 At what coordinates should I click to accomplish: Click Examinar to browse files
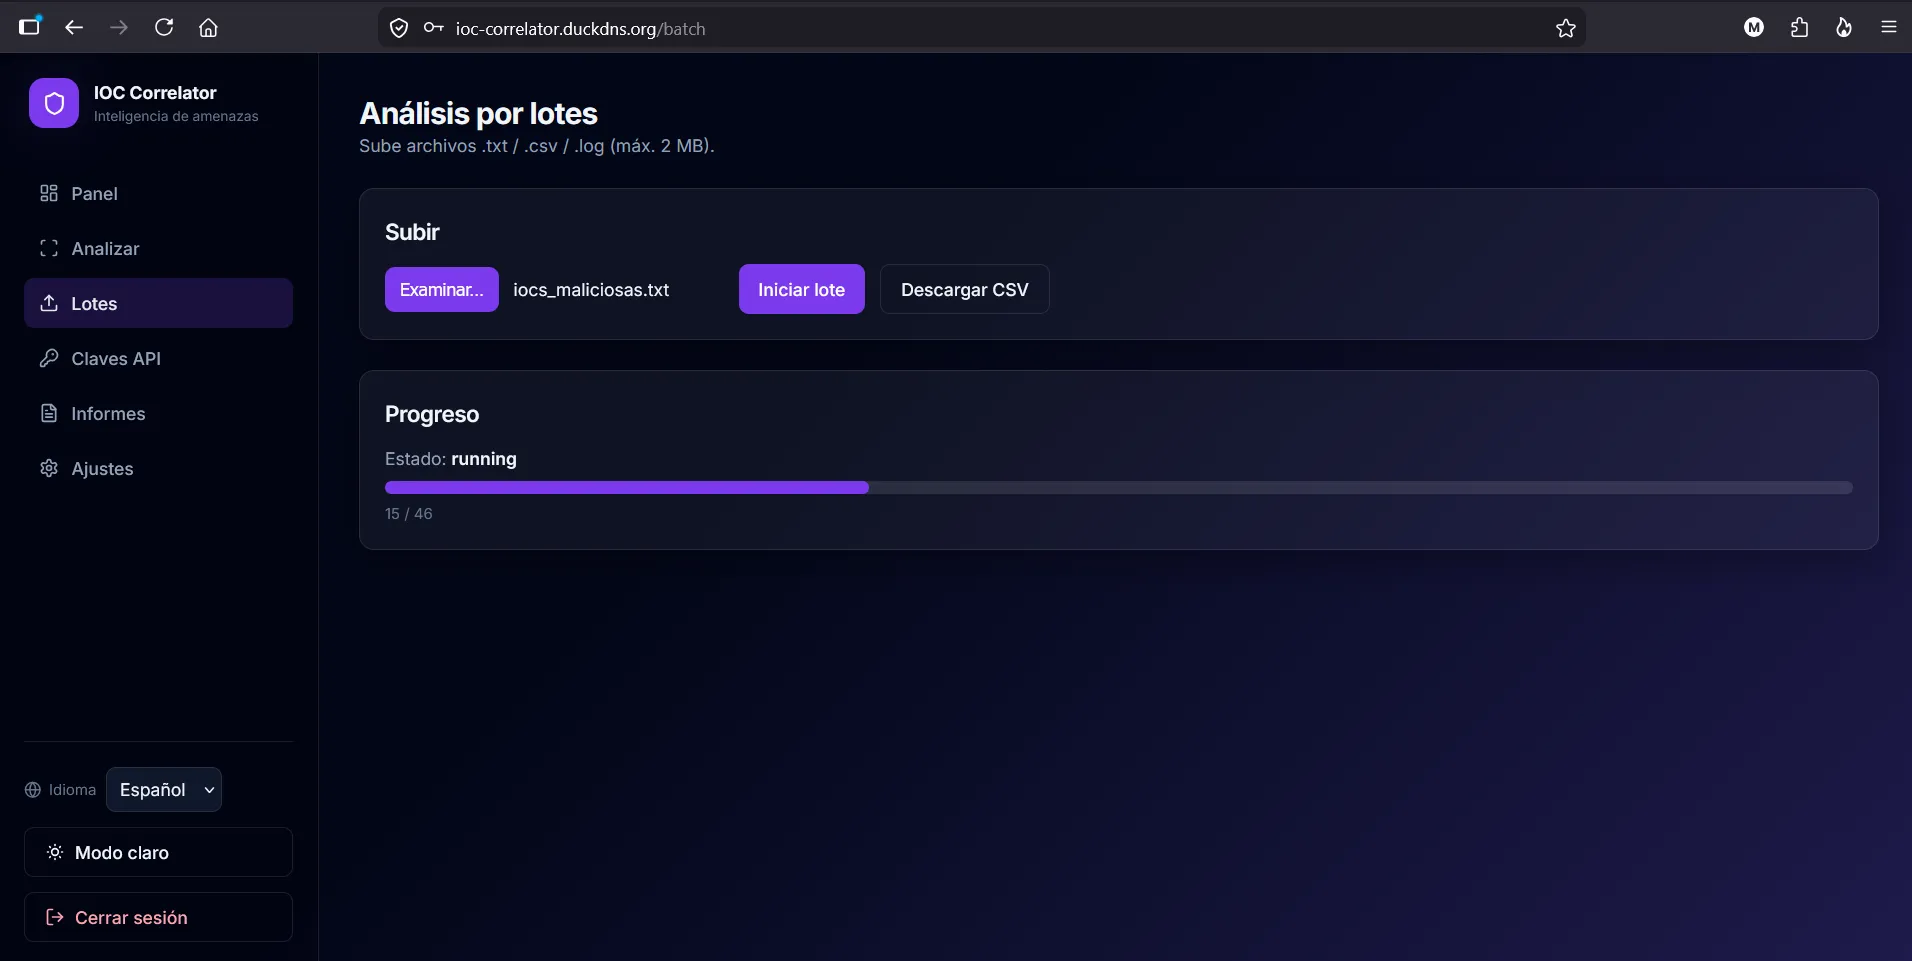click(441, 289)
